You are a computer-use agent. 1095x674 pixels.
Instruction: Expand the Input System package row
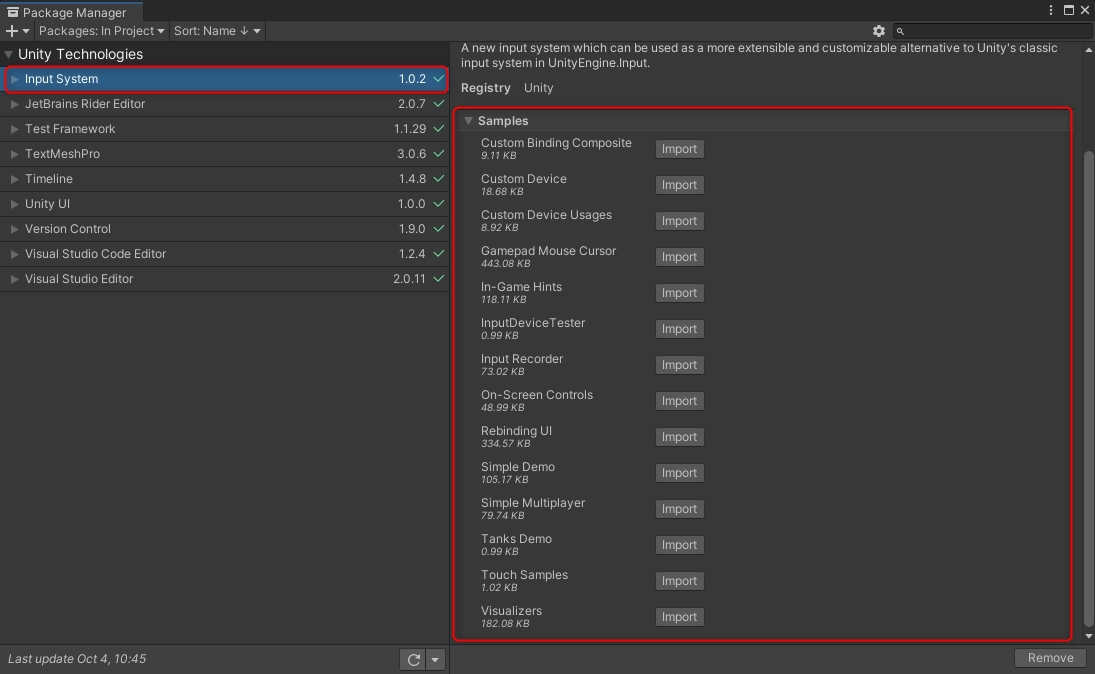point(14,79)
